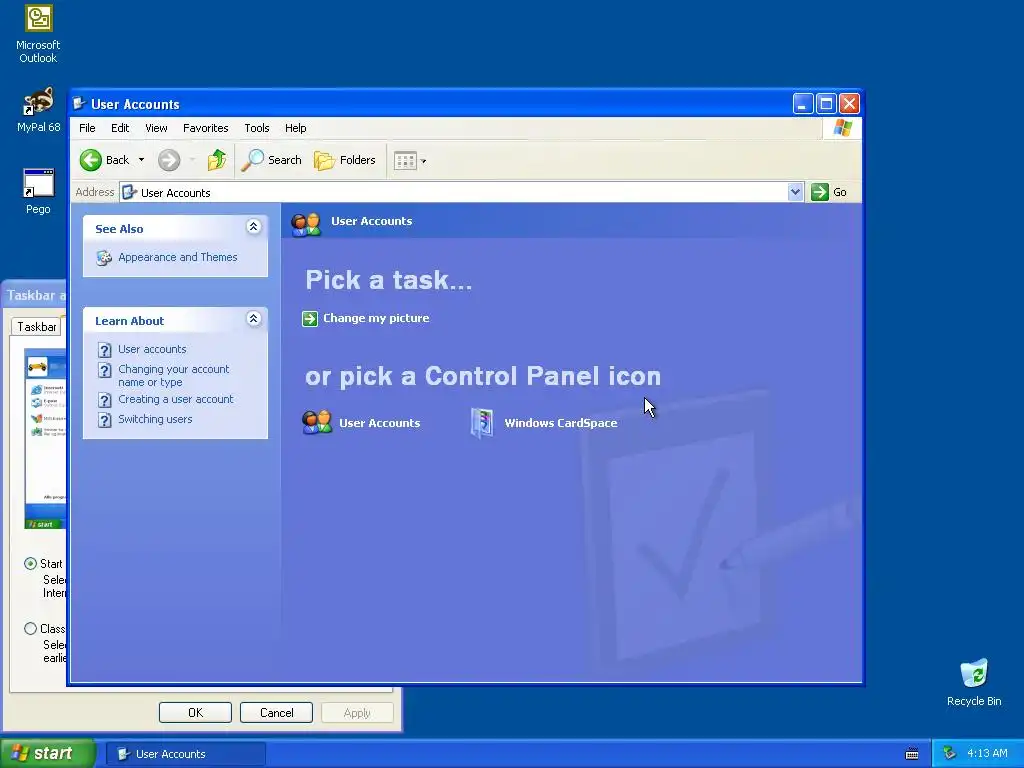Screen dimensions: 1024x768
Task: Click the Taskbar dialog title bar
Action: pyautogui.click(x=34, y=295)
